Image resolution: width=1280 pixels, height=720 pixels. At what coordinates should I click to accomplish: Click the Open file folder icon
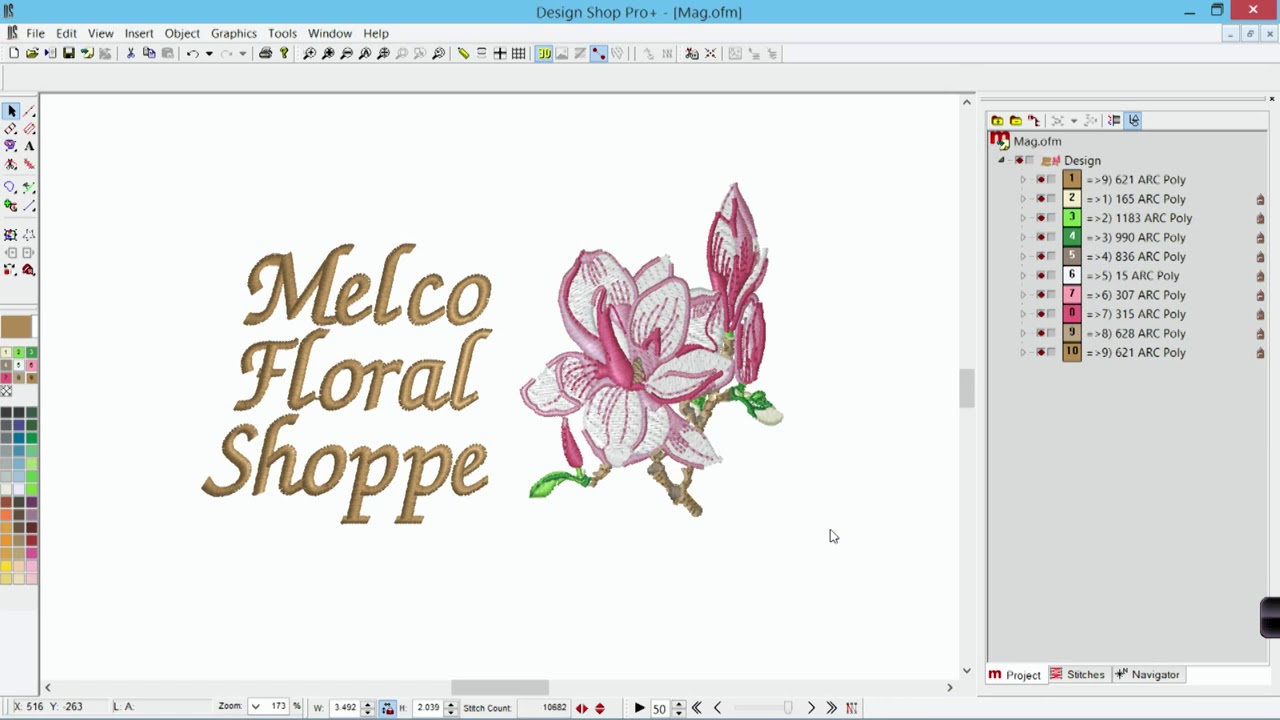(x=32, y=53)
